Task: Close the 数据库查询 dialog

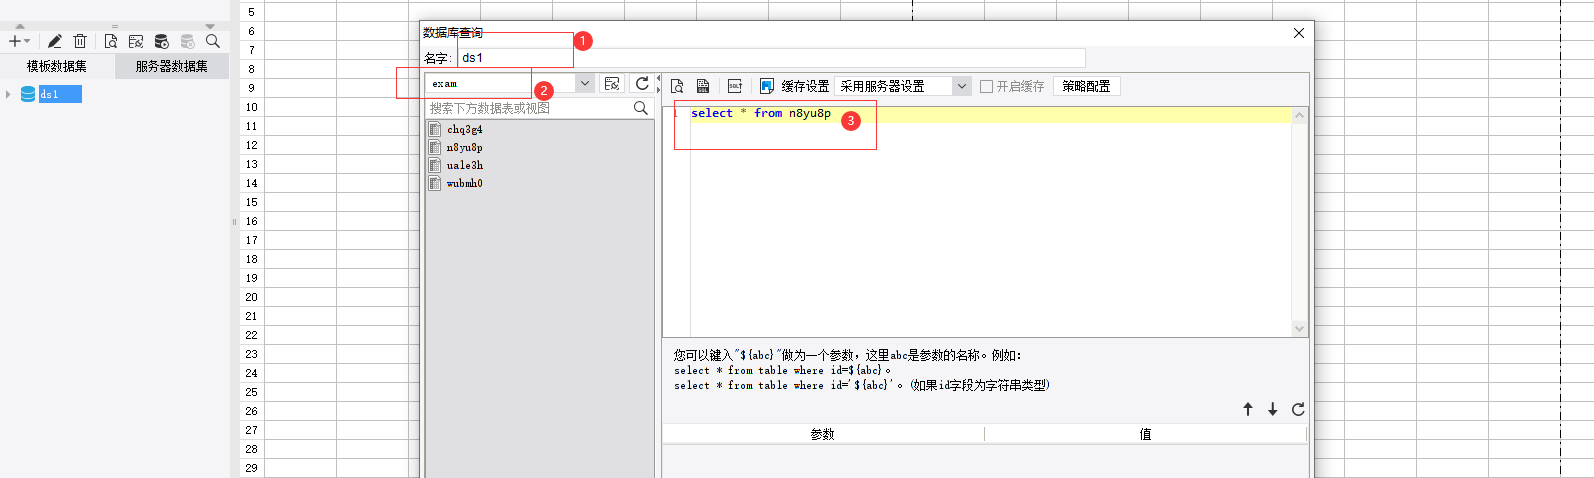Action: click(1299, 33)
